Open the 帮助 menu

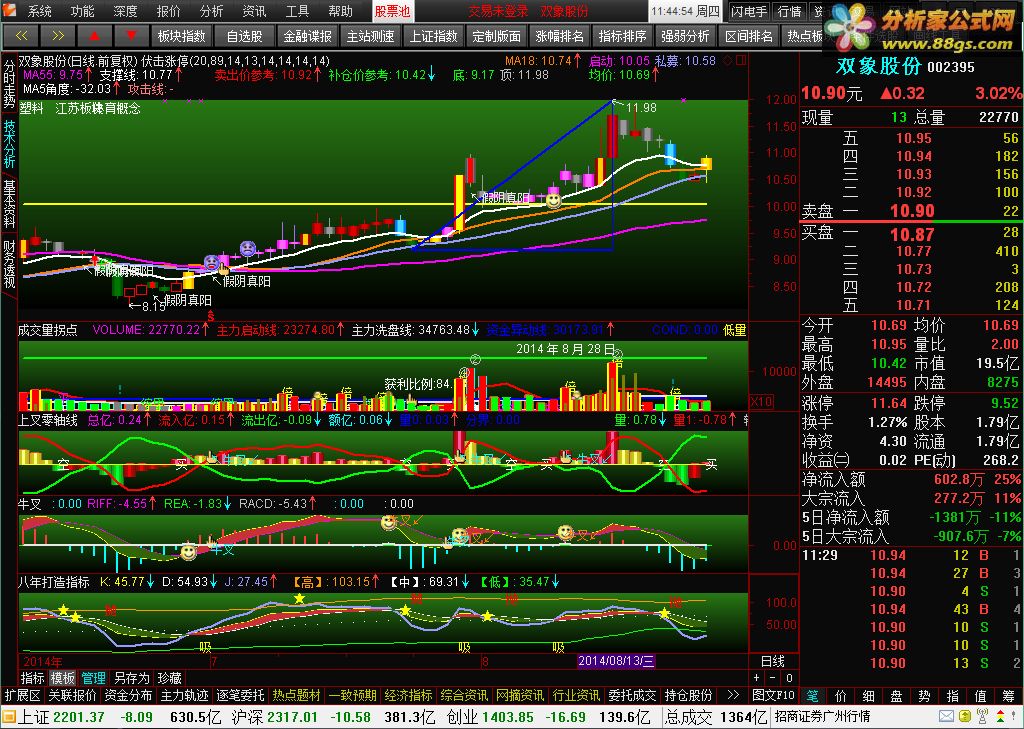click(x=340, y=11)
